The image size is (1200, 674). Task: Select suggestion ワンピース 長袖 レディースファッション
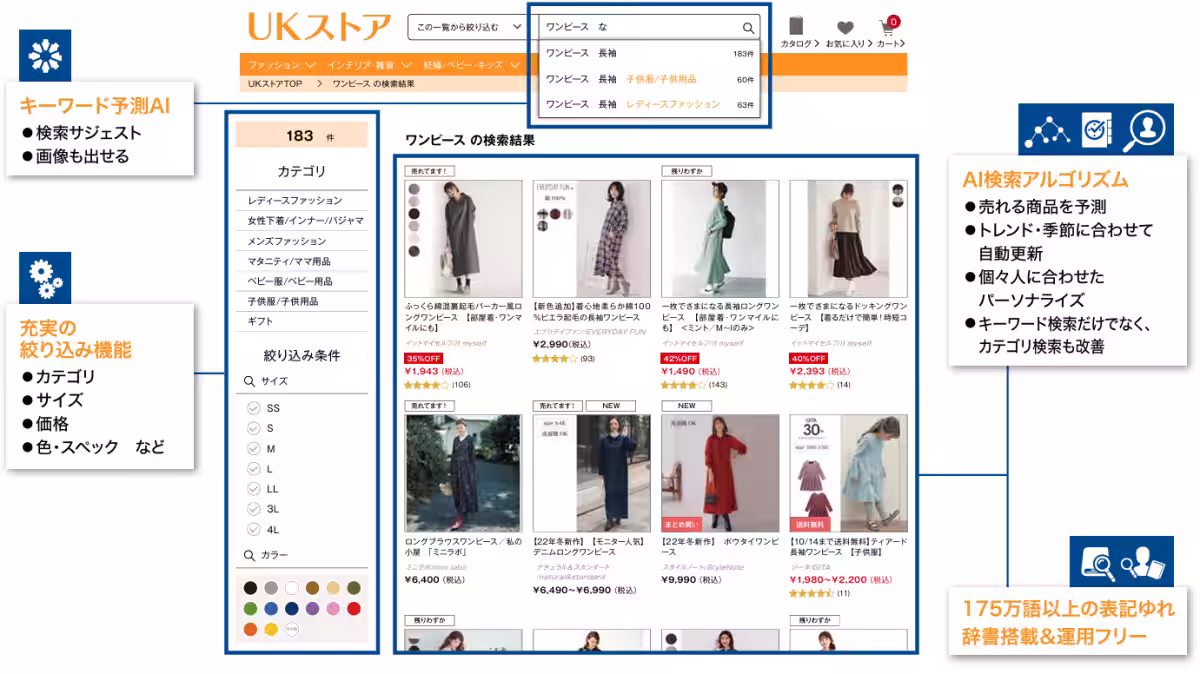point(650,104)
